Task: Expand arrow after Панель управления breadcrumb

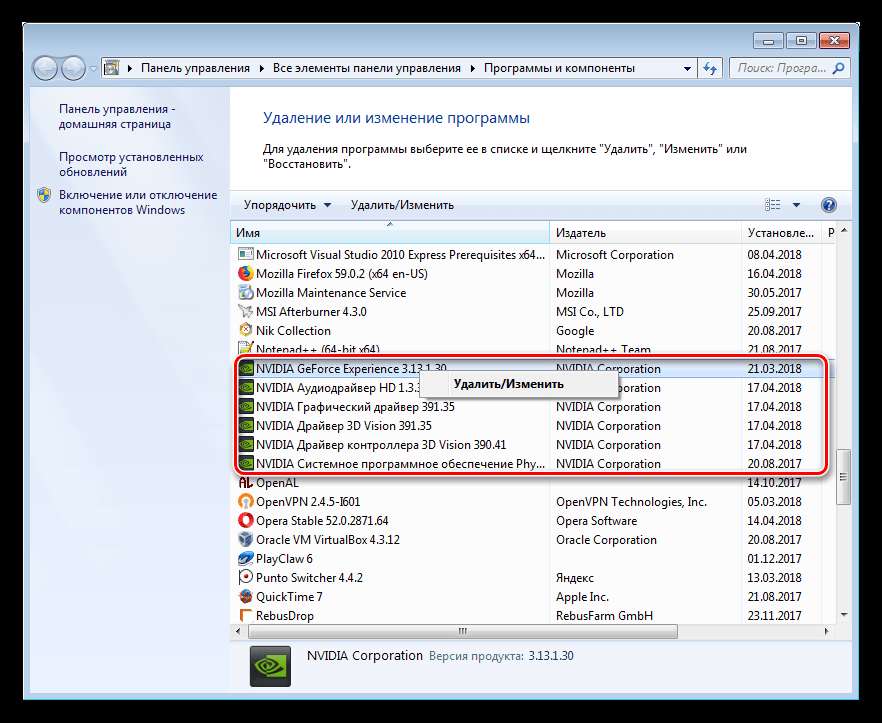Action: (x=262, y=69)
